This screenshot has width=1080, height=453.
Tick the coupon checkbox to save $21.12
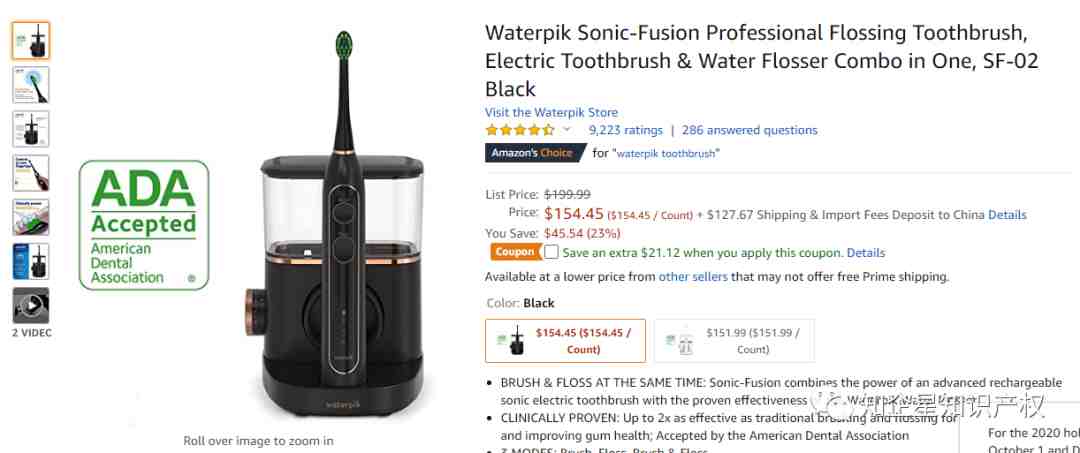[551, 252]
